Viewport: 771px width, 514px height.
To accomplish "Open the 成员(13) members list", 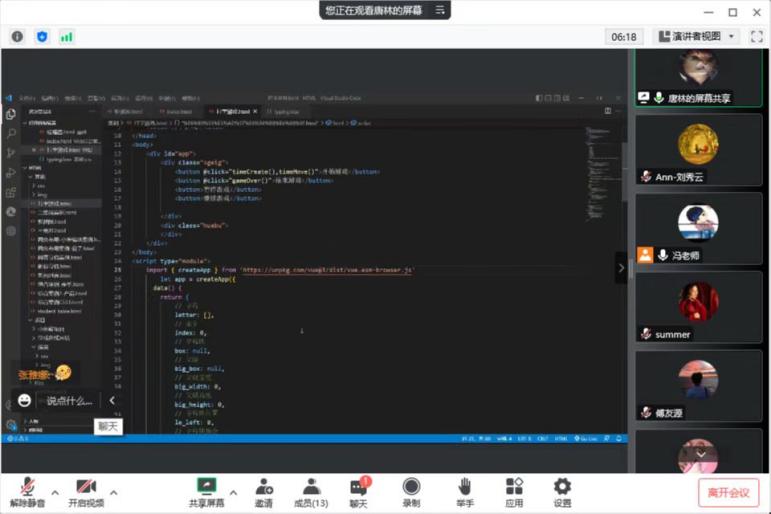I will [x=312, y=491].
